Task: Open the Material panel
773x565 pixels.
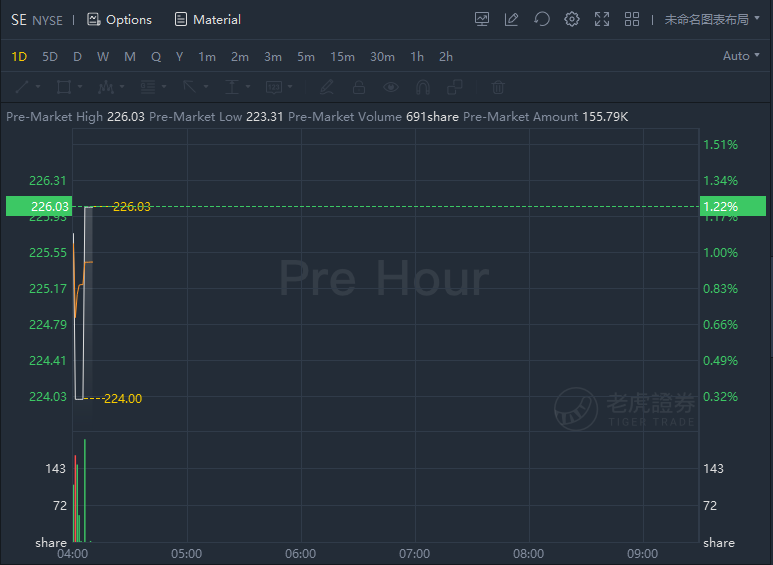Action: point(208,20)
